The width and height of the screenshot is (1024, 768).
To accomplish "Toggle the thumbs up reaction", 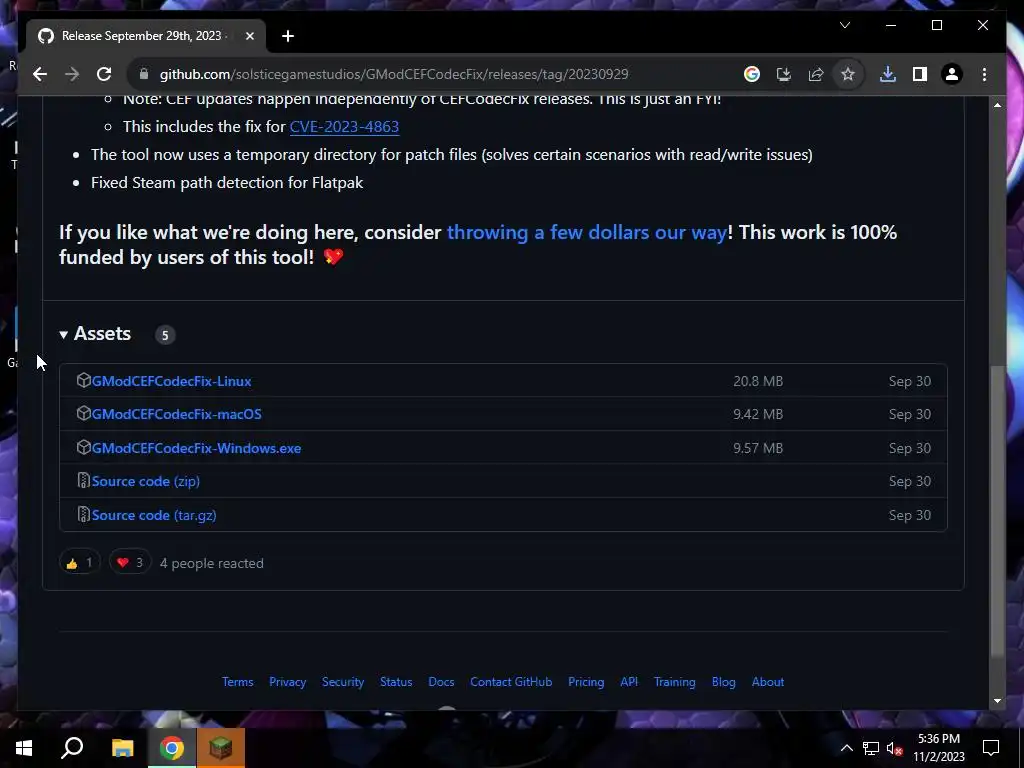I will (79, 563).
